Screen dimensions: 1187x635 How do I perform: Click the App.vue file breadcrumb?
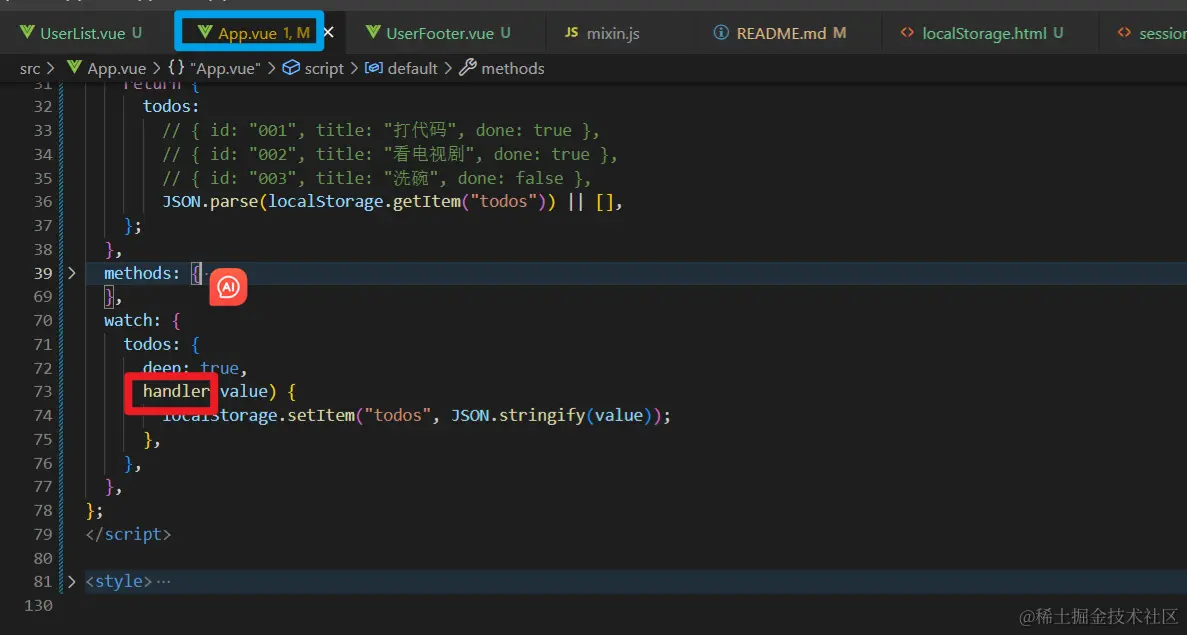pos(117,69)
